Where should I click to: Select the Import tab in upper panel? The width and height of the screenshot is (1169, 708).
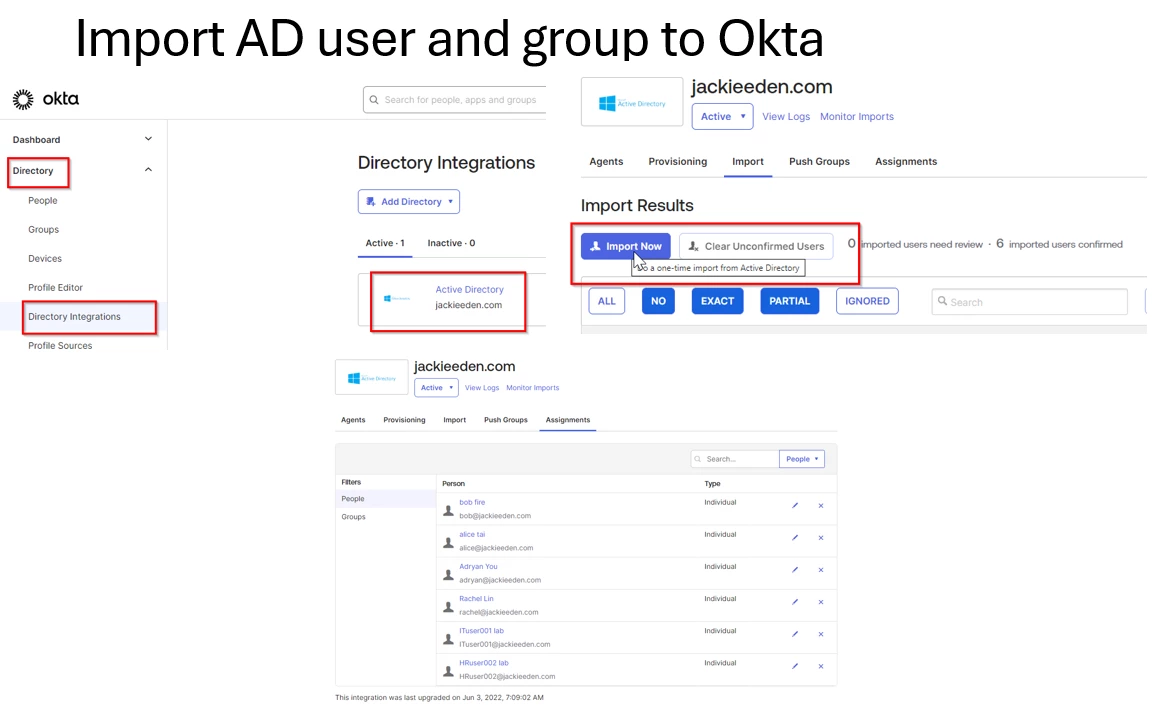pos(748,162)
